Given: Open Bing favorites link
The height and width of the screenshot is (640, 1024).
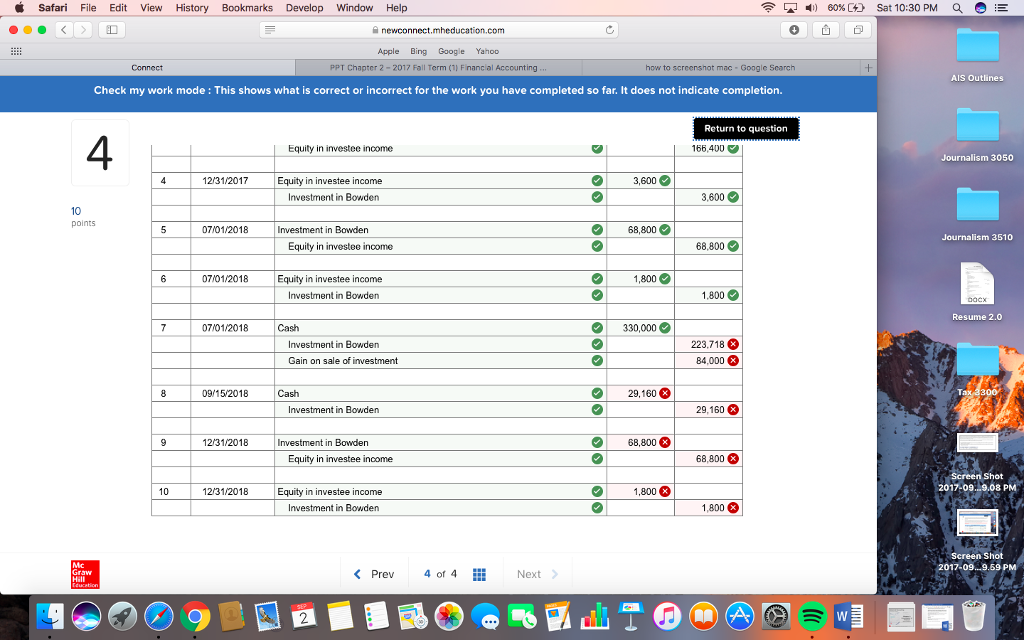Looking at the screenshot, I should tap(419, 51).
